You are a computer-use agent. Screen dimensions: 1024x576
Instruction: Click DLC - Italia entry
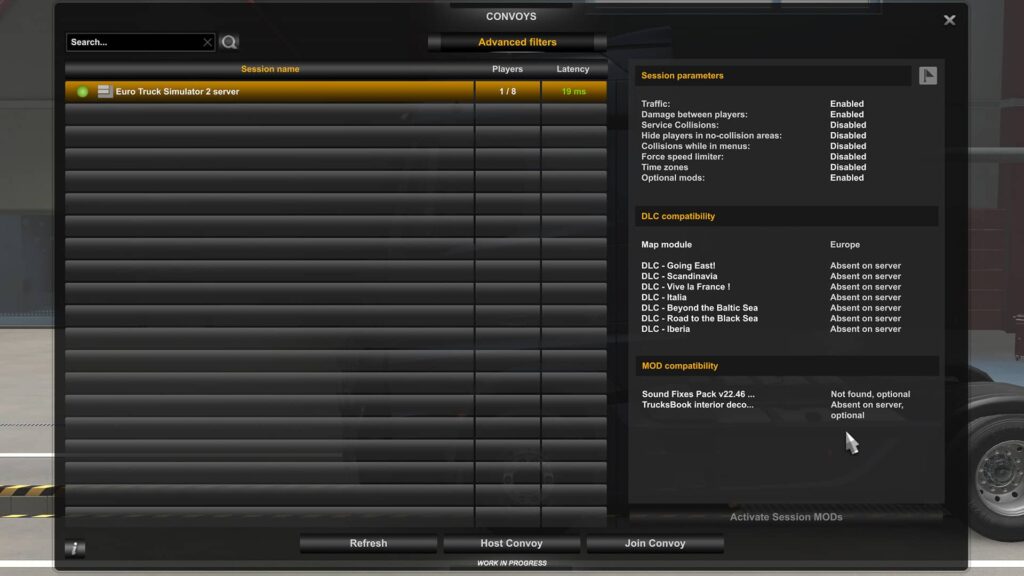664,297
